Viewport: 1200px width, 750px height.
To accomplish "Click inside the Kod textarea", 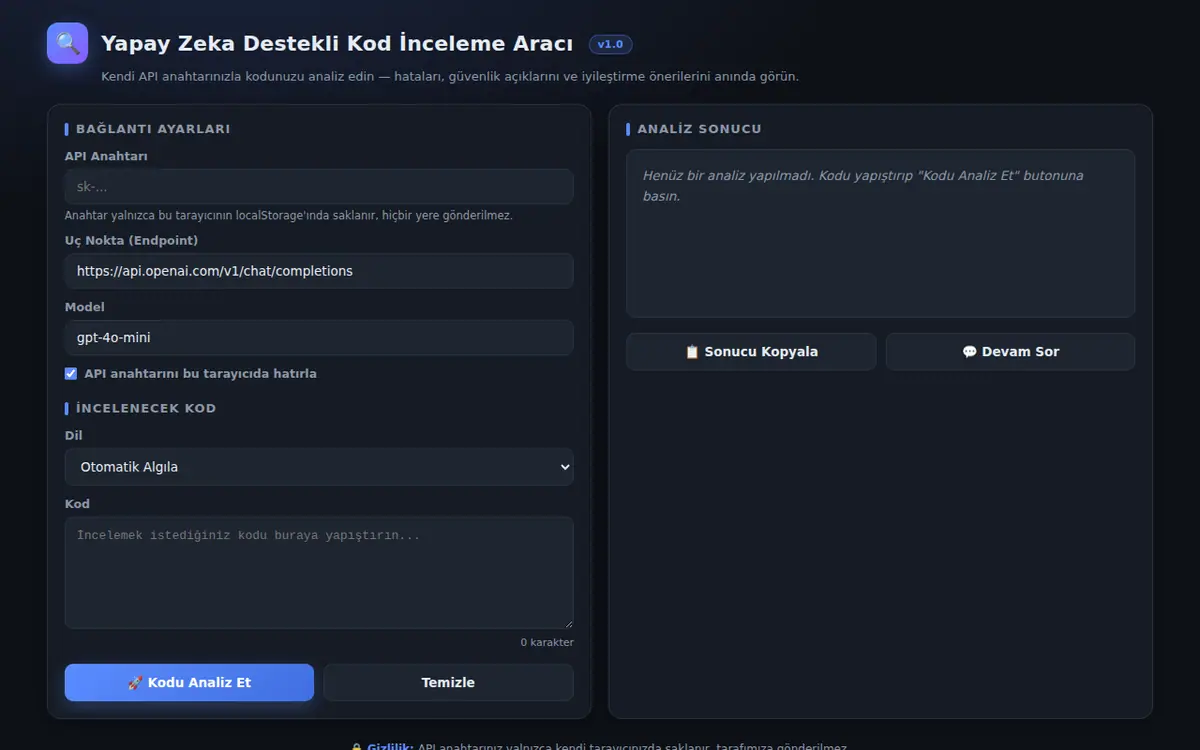I will coord(319,573).
